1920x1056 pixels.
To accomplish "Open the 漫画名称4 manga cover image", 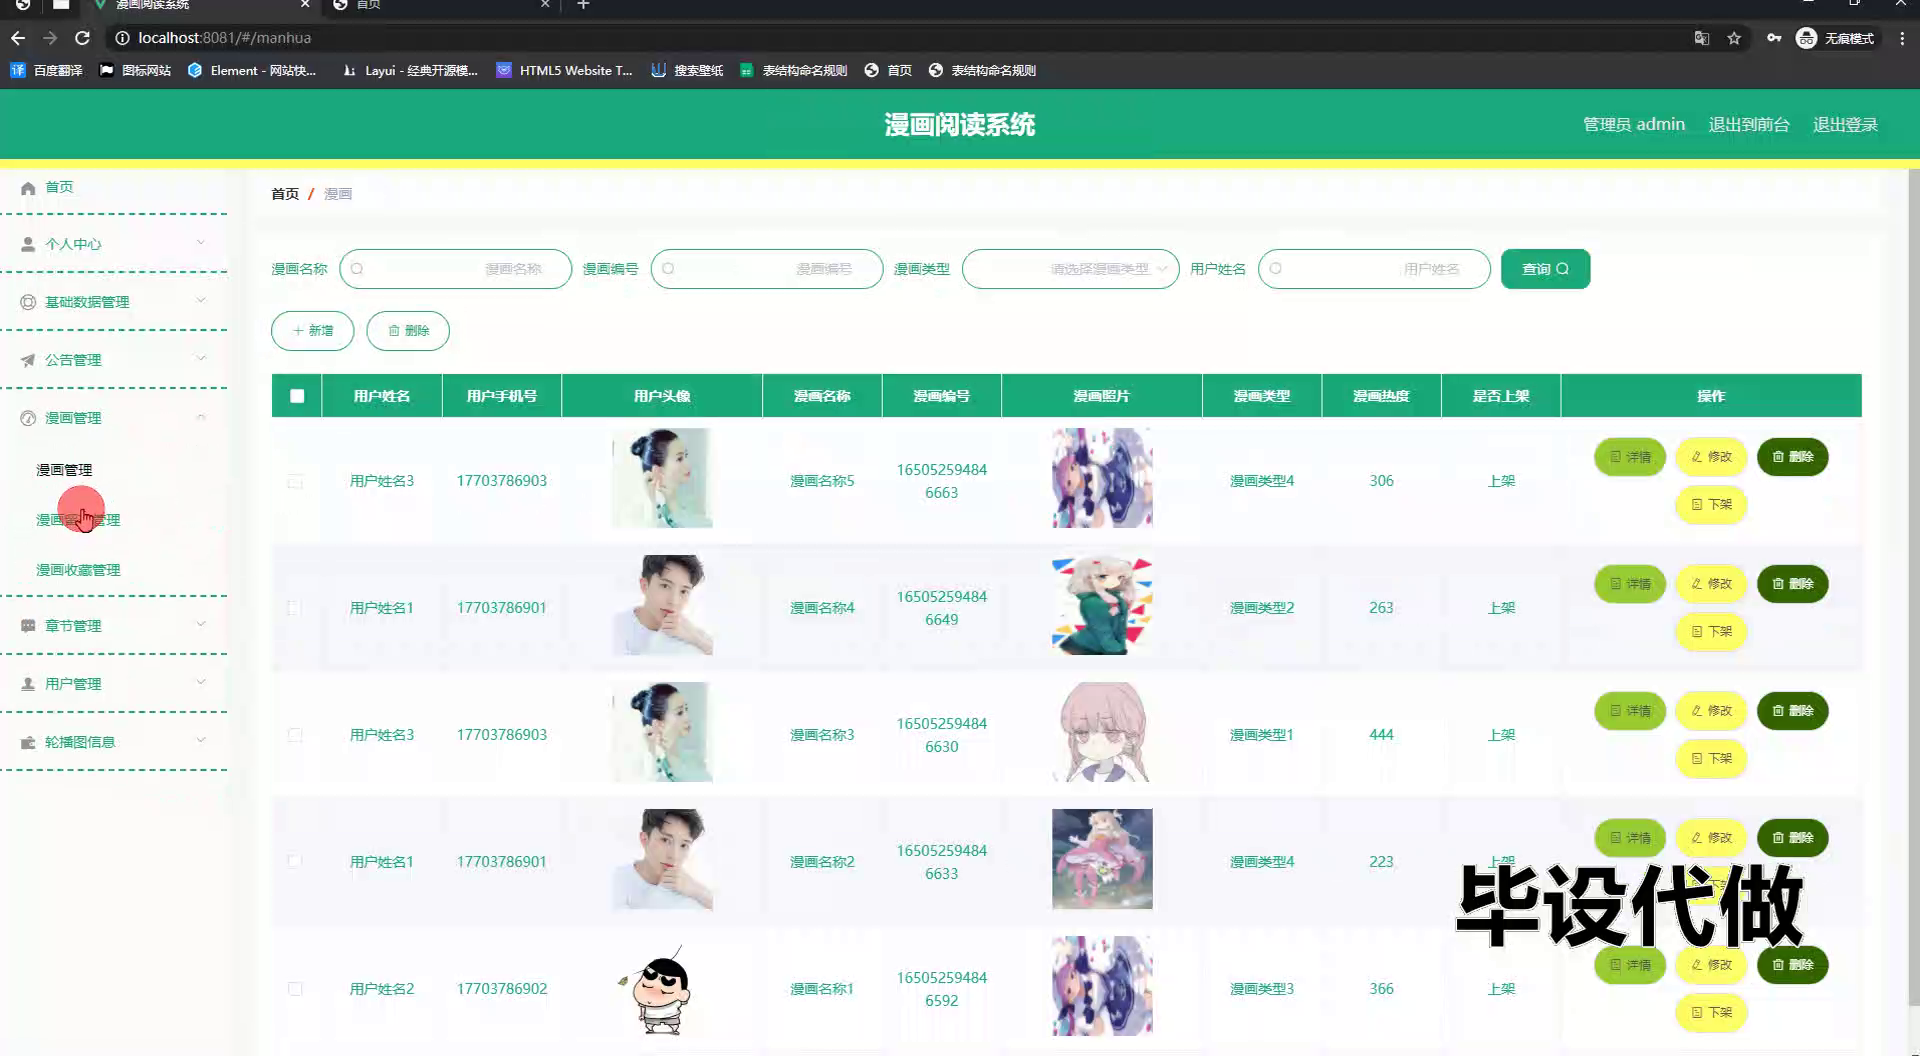I will pos(1102,605).
